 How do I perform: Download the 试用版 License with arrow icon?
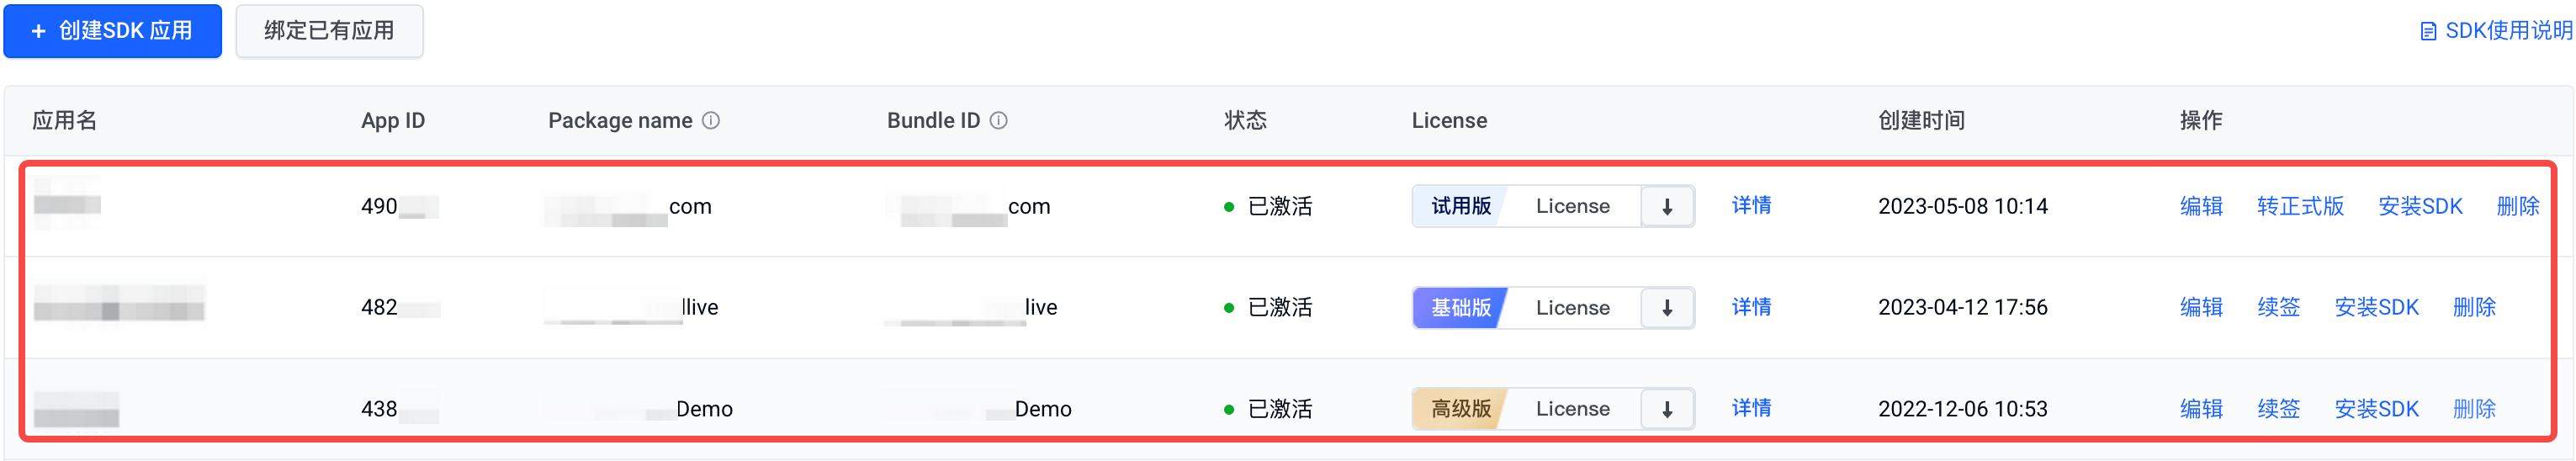coord(1667,207)
